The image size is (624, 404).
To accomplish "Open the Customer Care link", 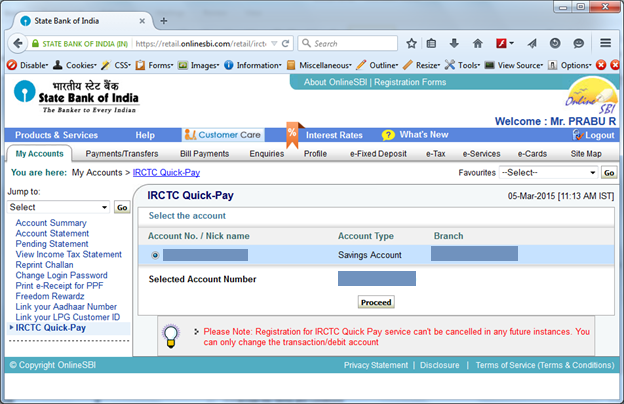I will coord(223,135).
